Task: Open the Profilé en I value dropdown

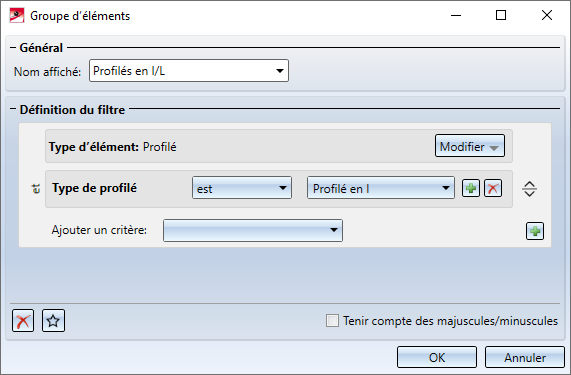Action: pyautogui.click(x=381, y=188)
